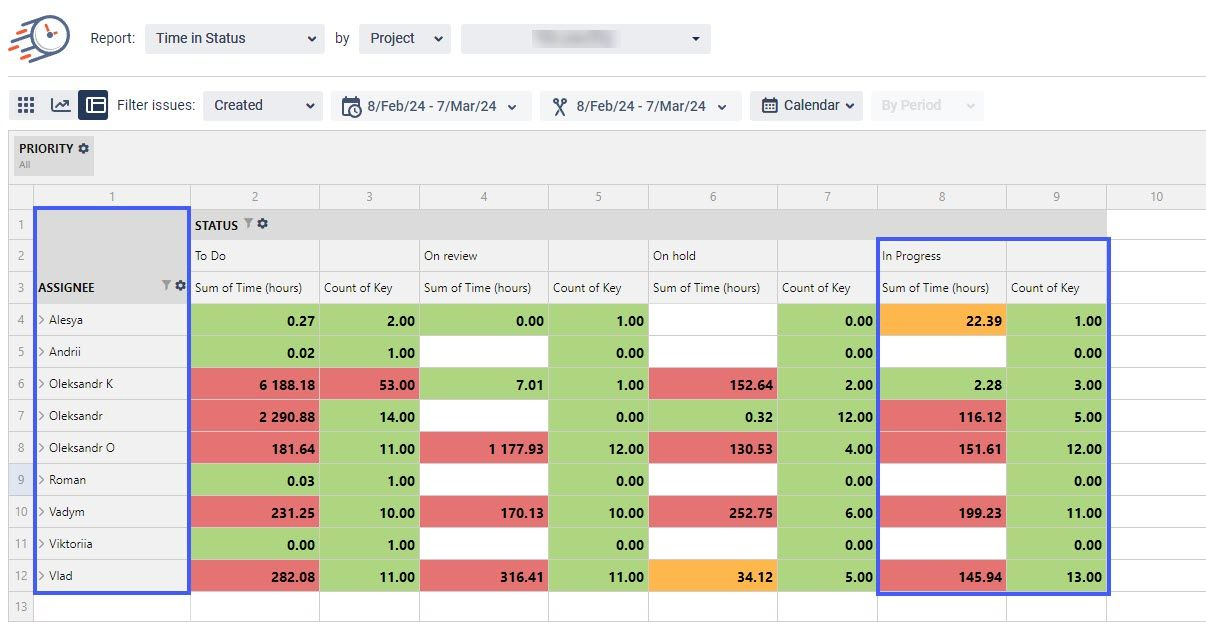Open the scissors date range picker
The height and width of the screenshot is (622, 1206).
tap(640, 106)
